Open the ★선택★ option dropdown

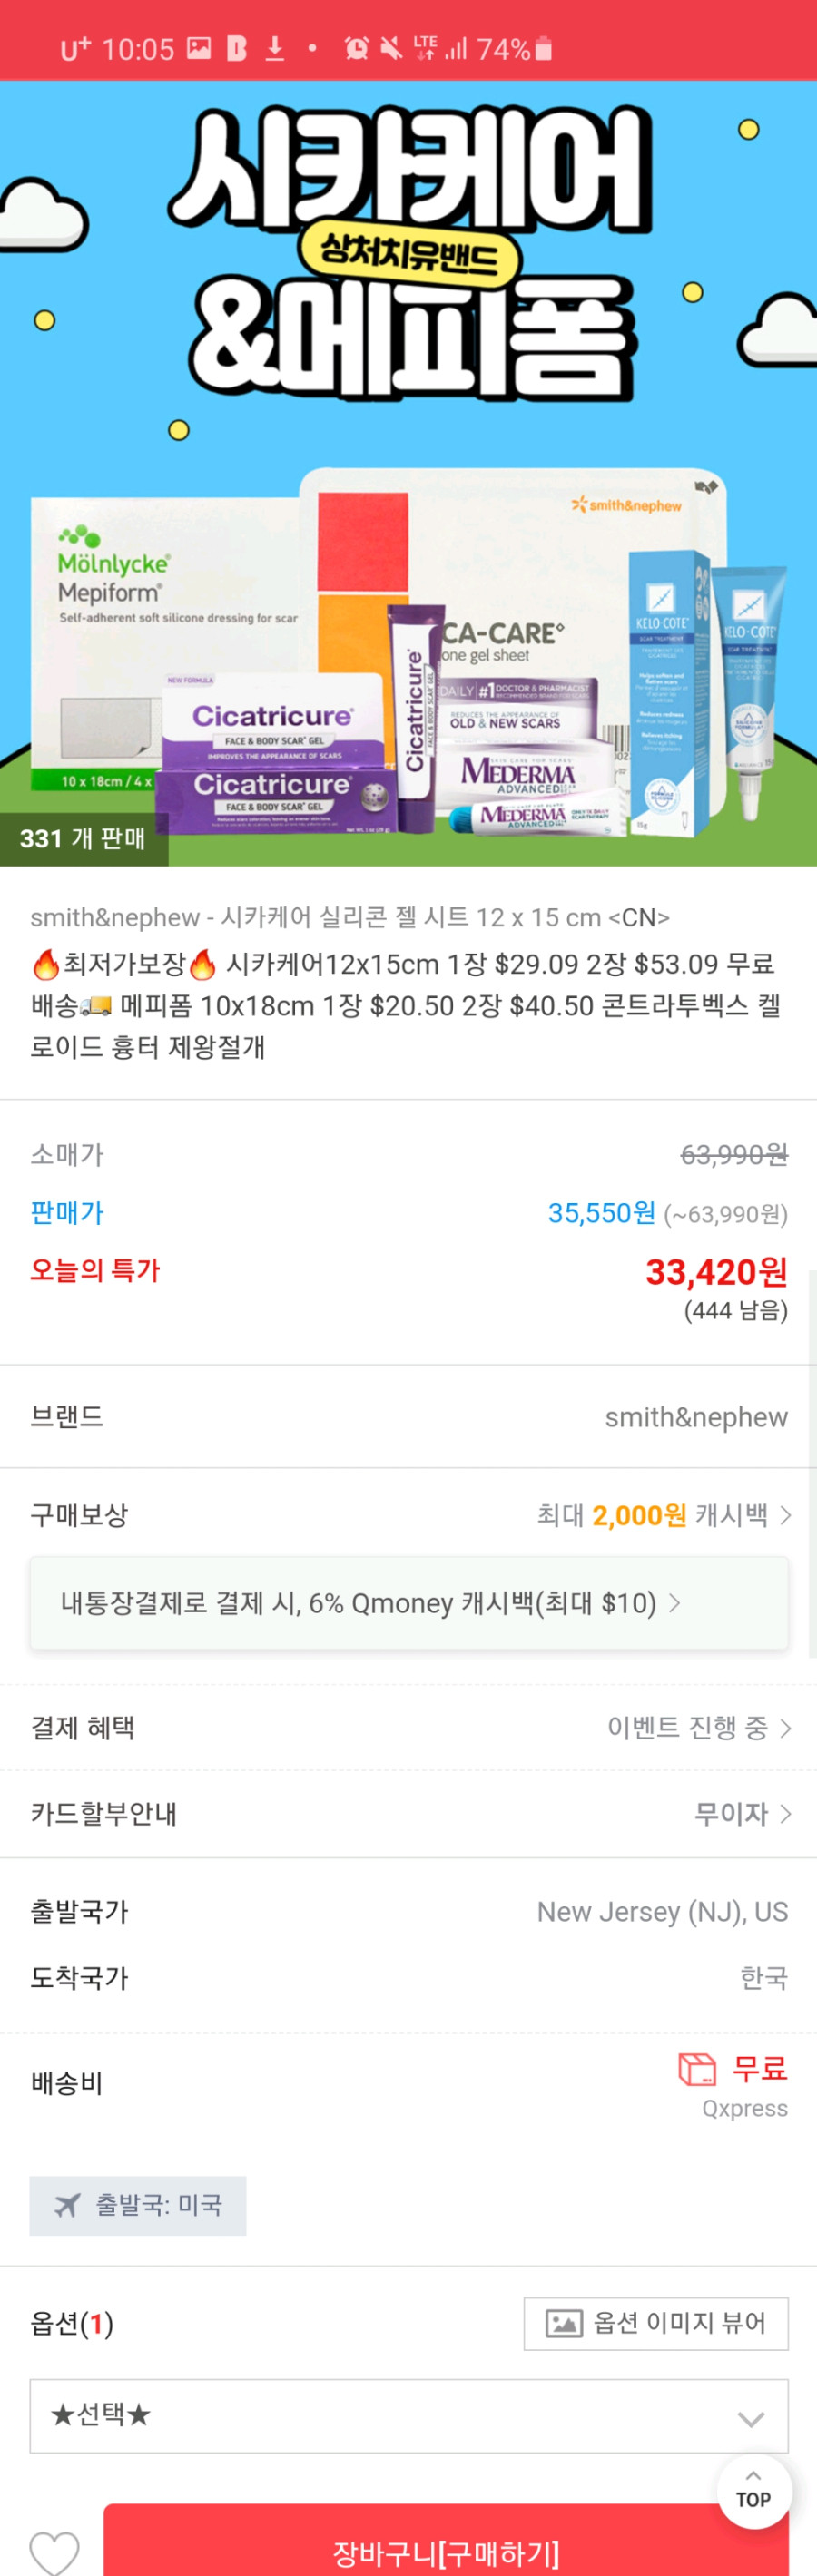(408, 2415)
